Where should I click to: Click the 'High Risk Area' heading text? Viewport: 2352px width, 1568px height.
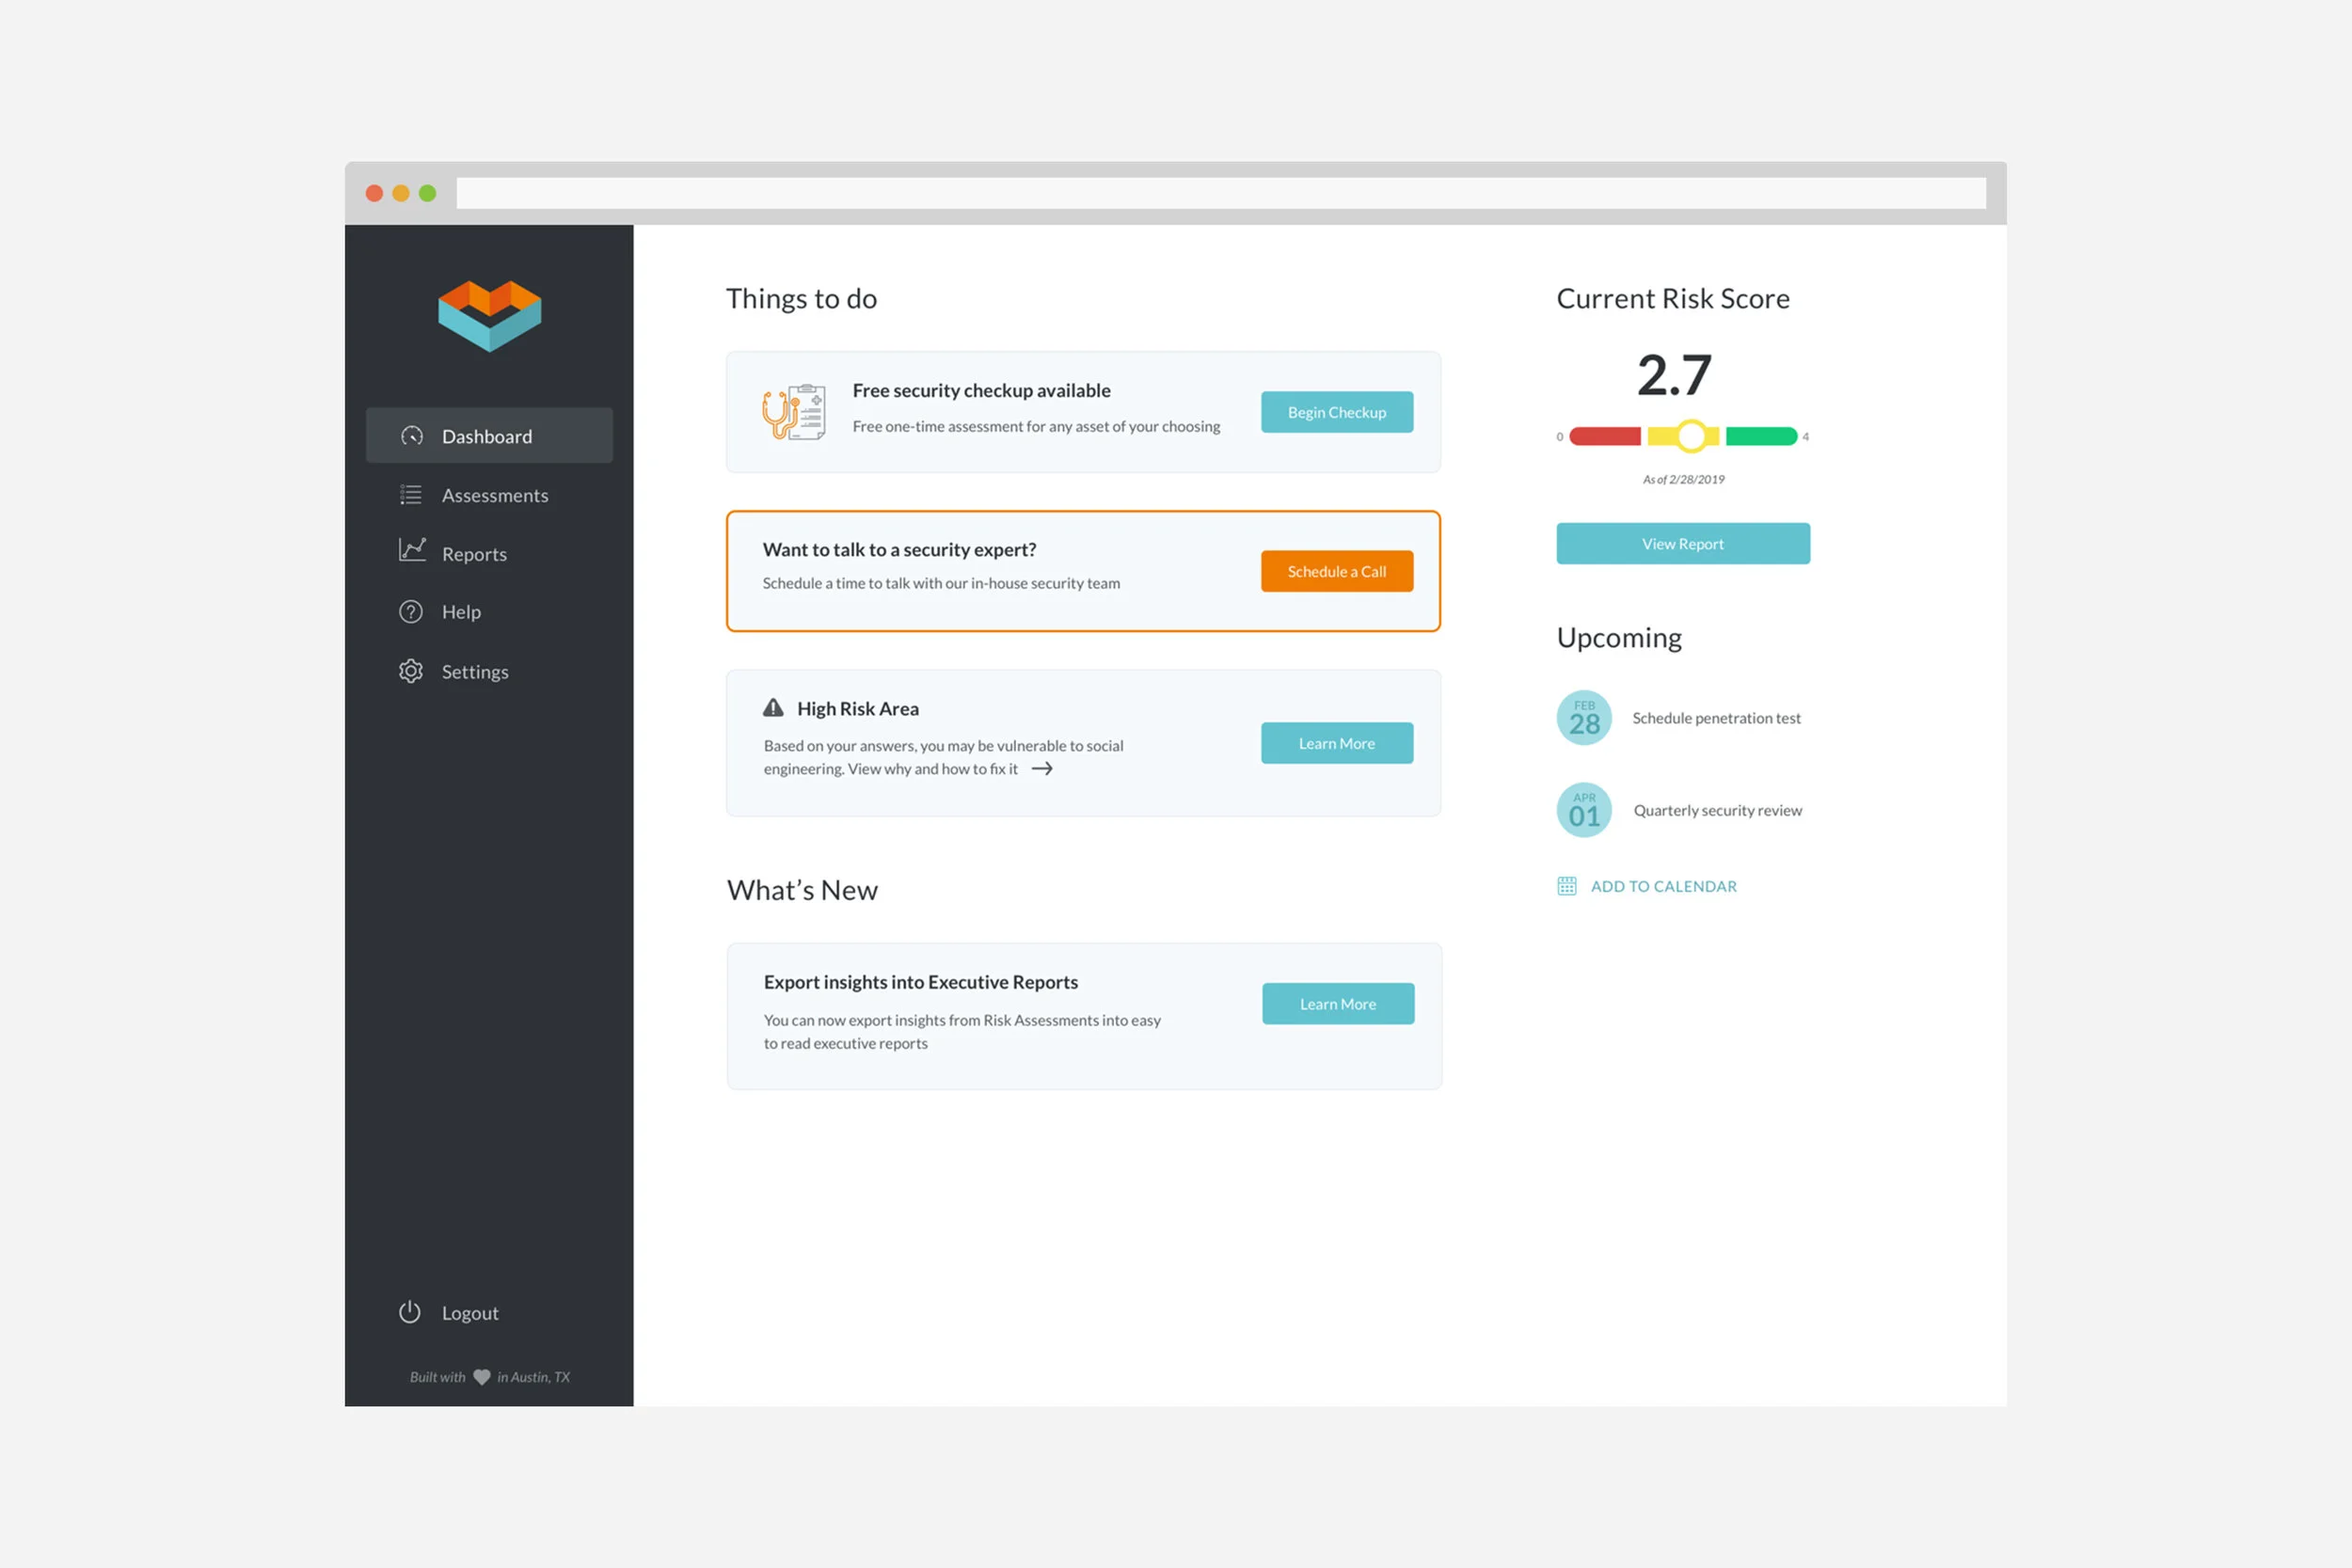(x=858, y=708)
